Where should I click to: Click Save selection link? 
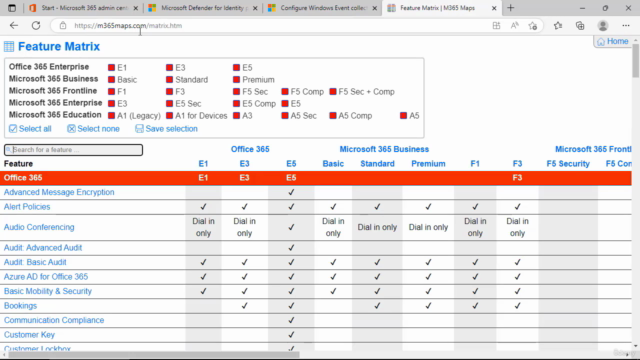pyautogui.click(x=167, y=129)
